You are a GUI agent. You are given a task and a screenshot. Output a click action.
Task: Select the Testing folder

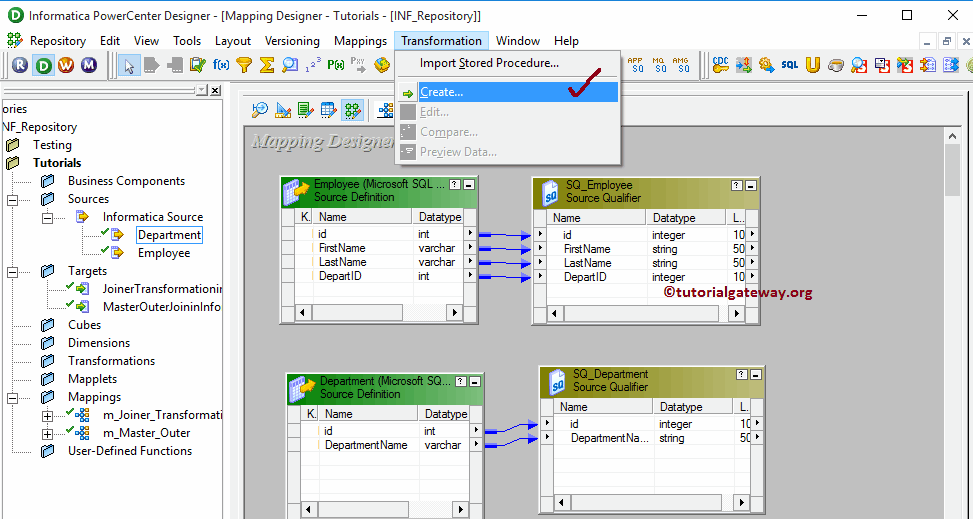point(52,145)
